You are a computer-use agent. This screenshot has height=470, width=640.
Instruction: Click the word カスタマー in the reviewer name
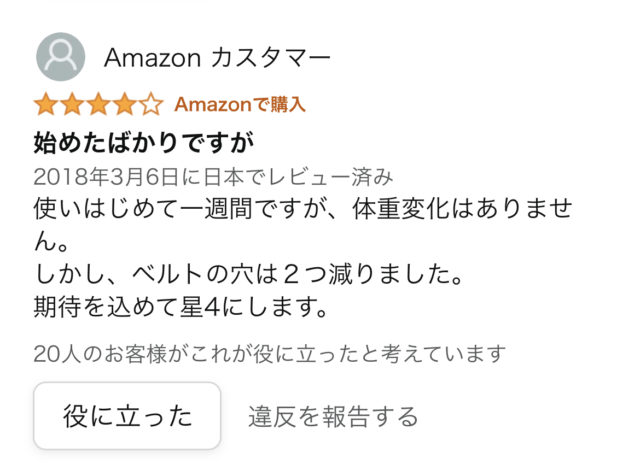click(x=271, y=58)
